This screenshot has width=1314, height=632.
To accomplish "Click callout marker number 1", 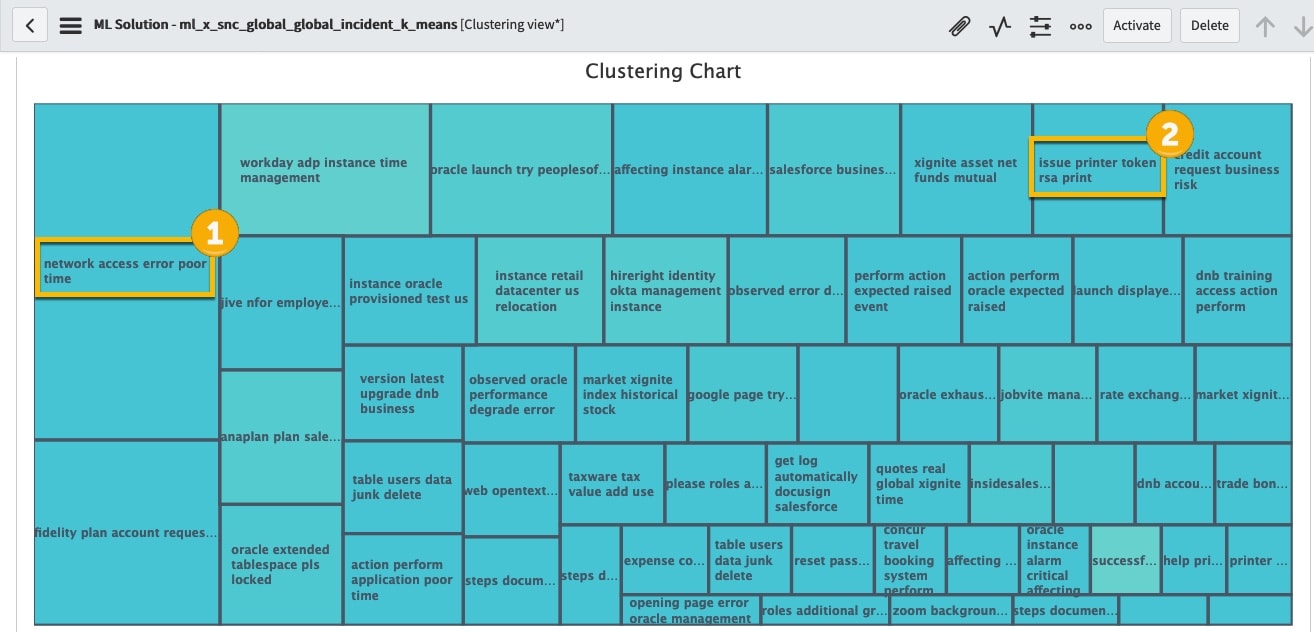I will (x=214, y=233).
